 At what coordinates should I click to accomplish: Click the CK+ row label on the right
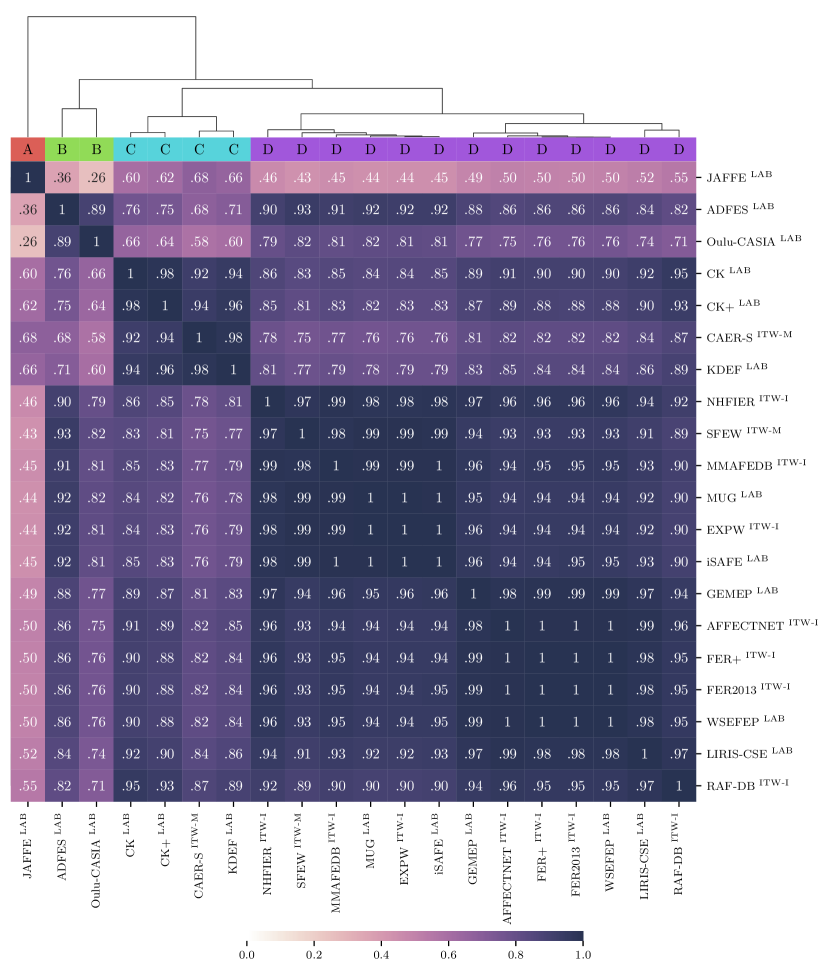(733, 306)
